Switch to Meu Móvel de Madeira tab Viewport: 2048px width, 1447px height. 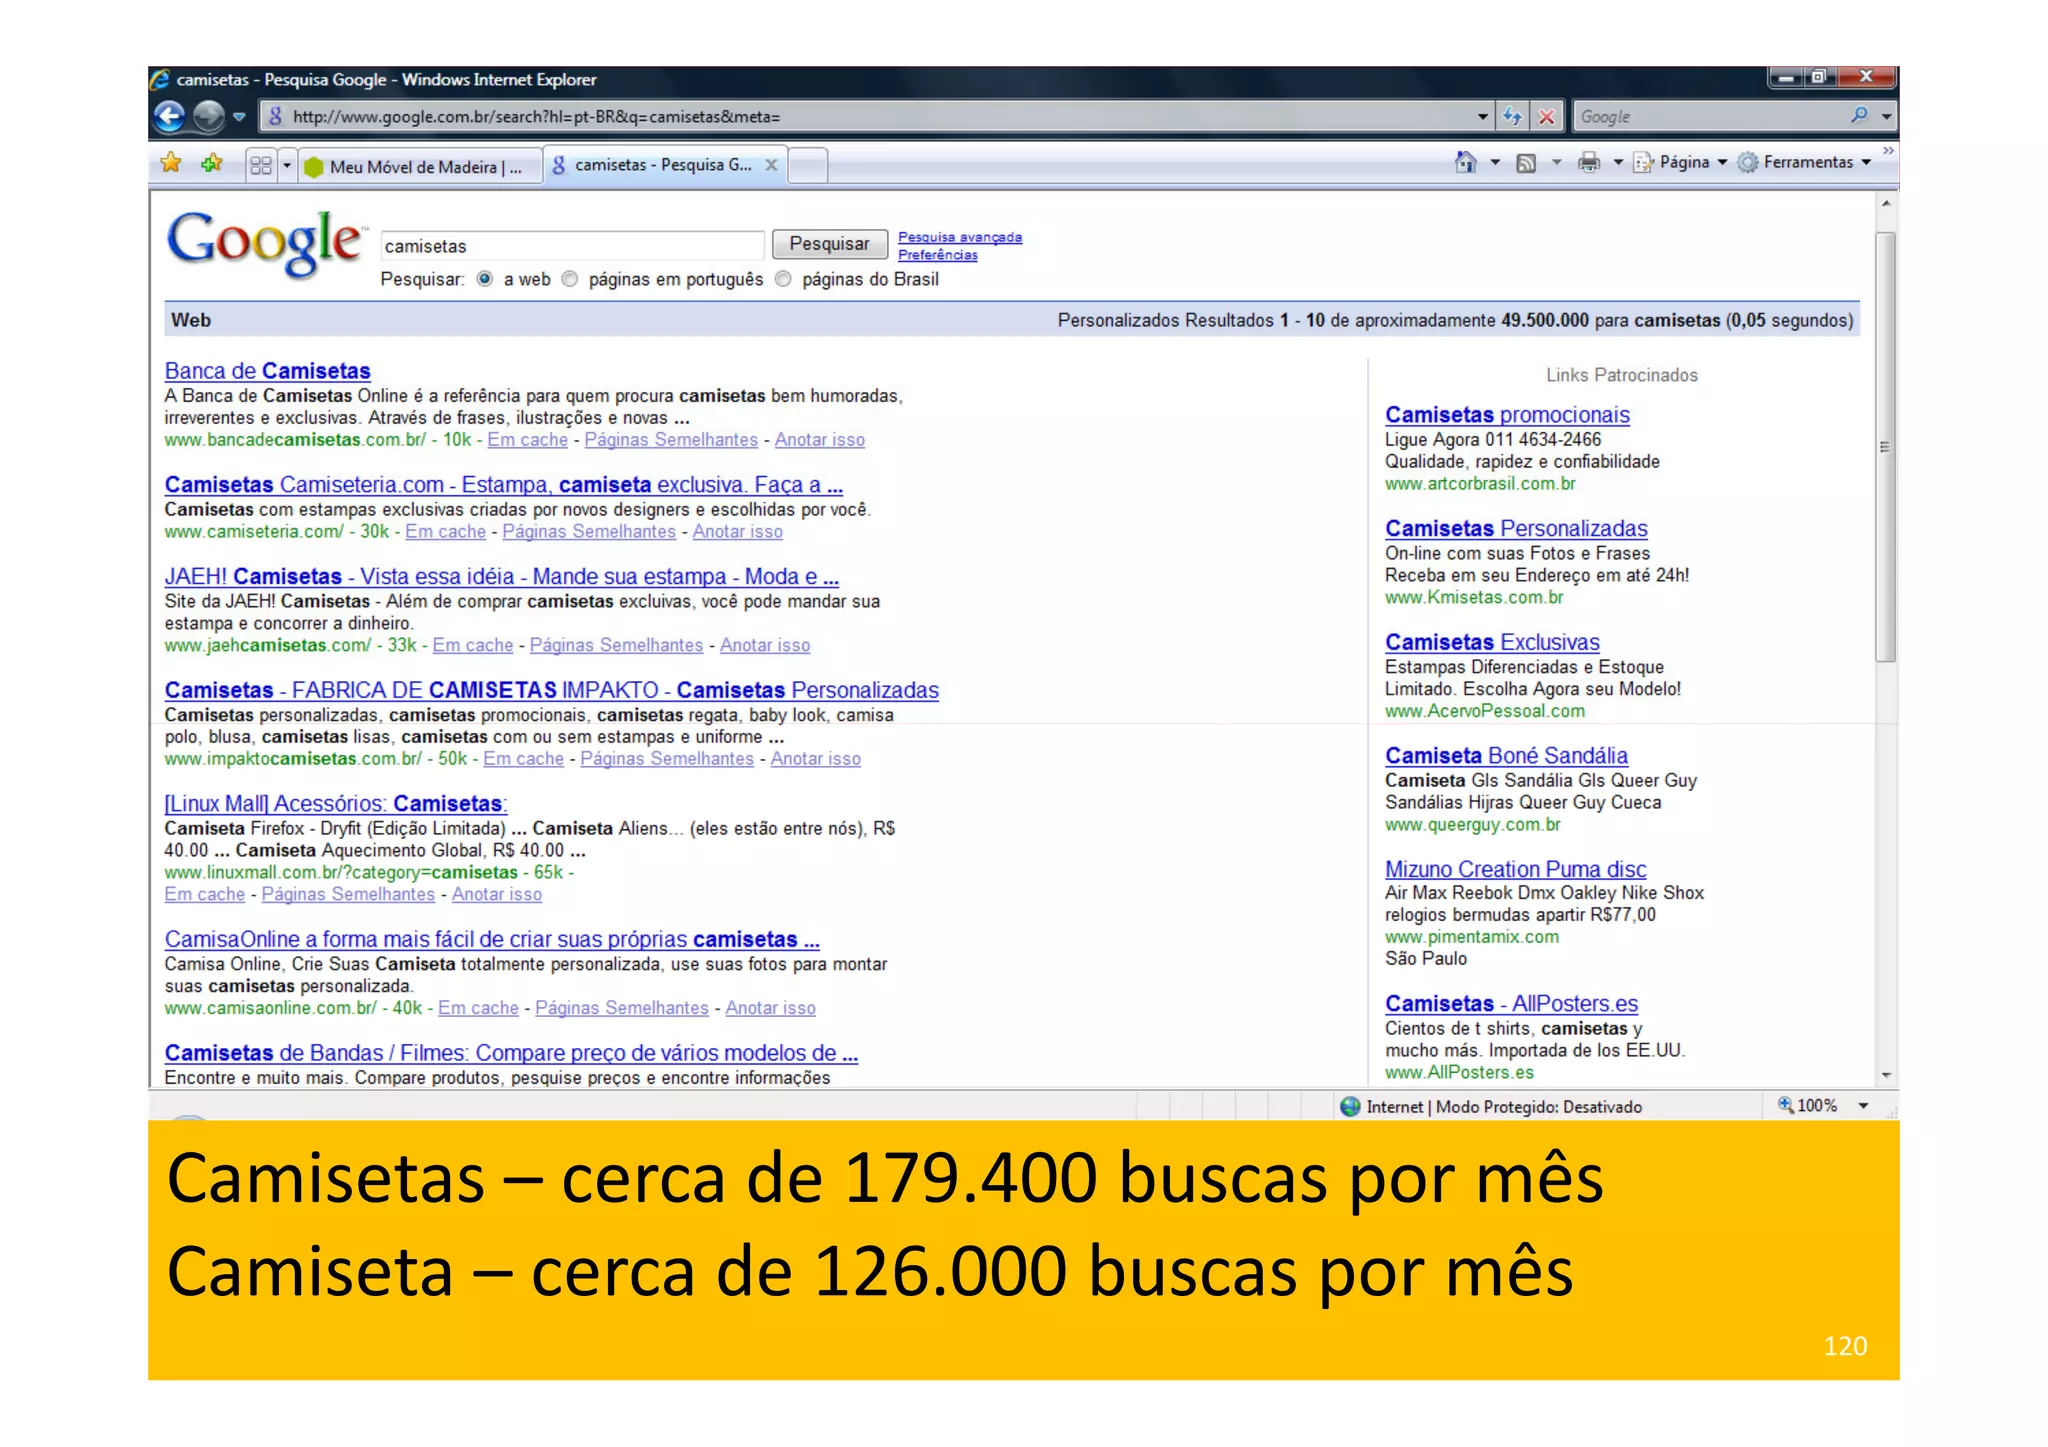point(420,166)
